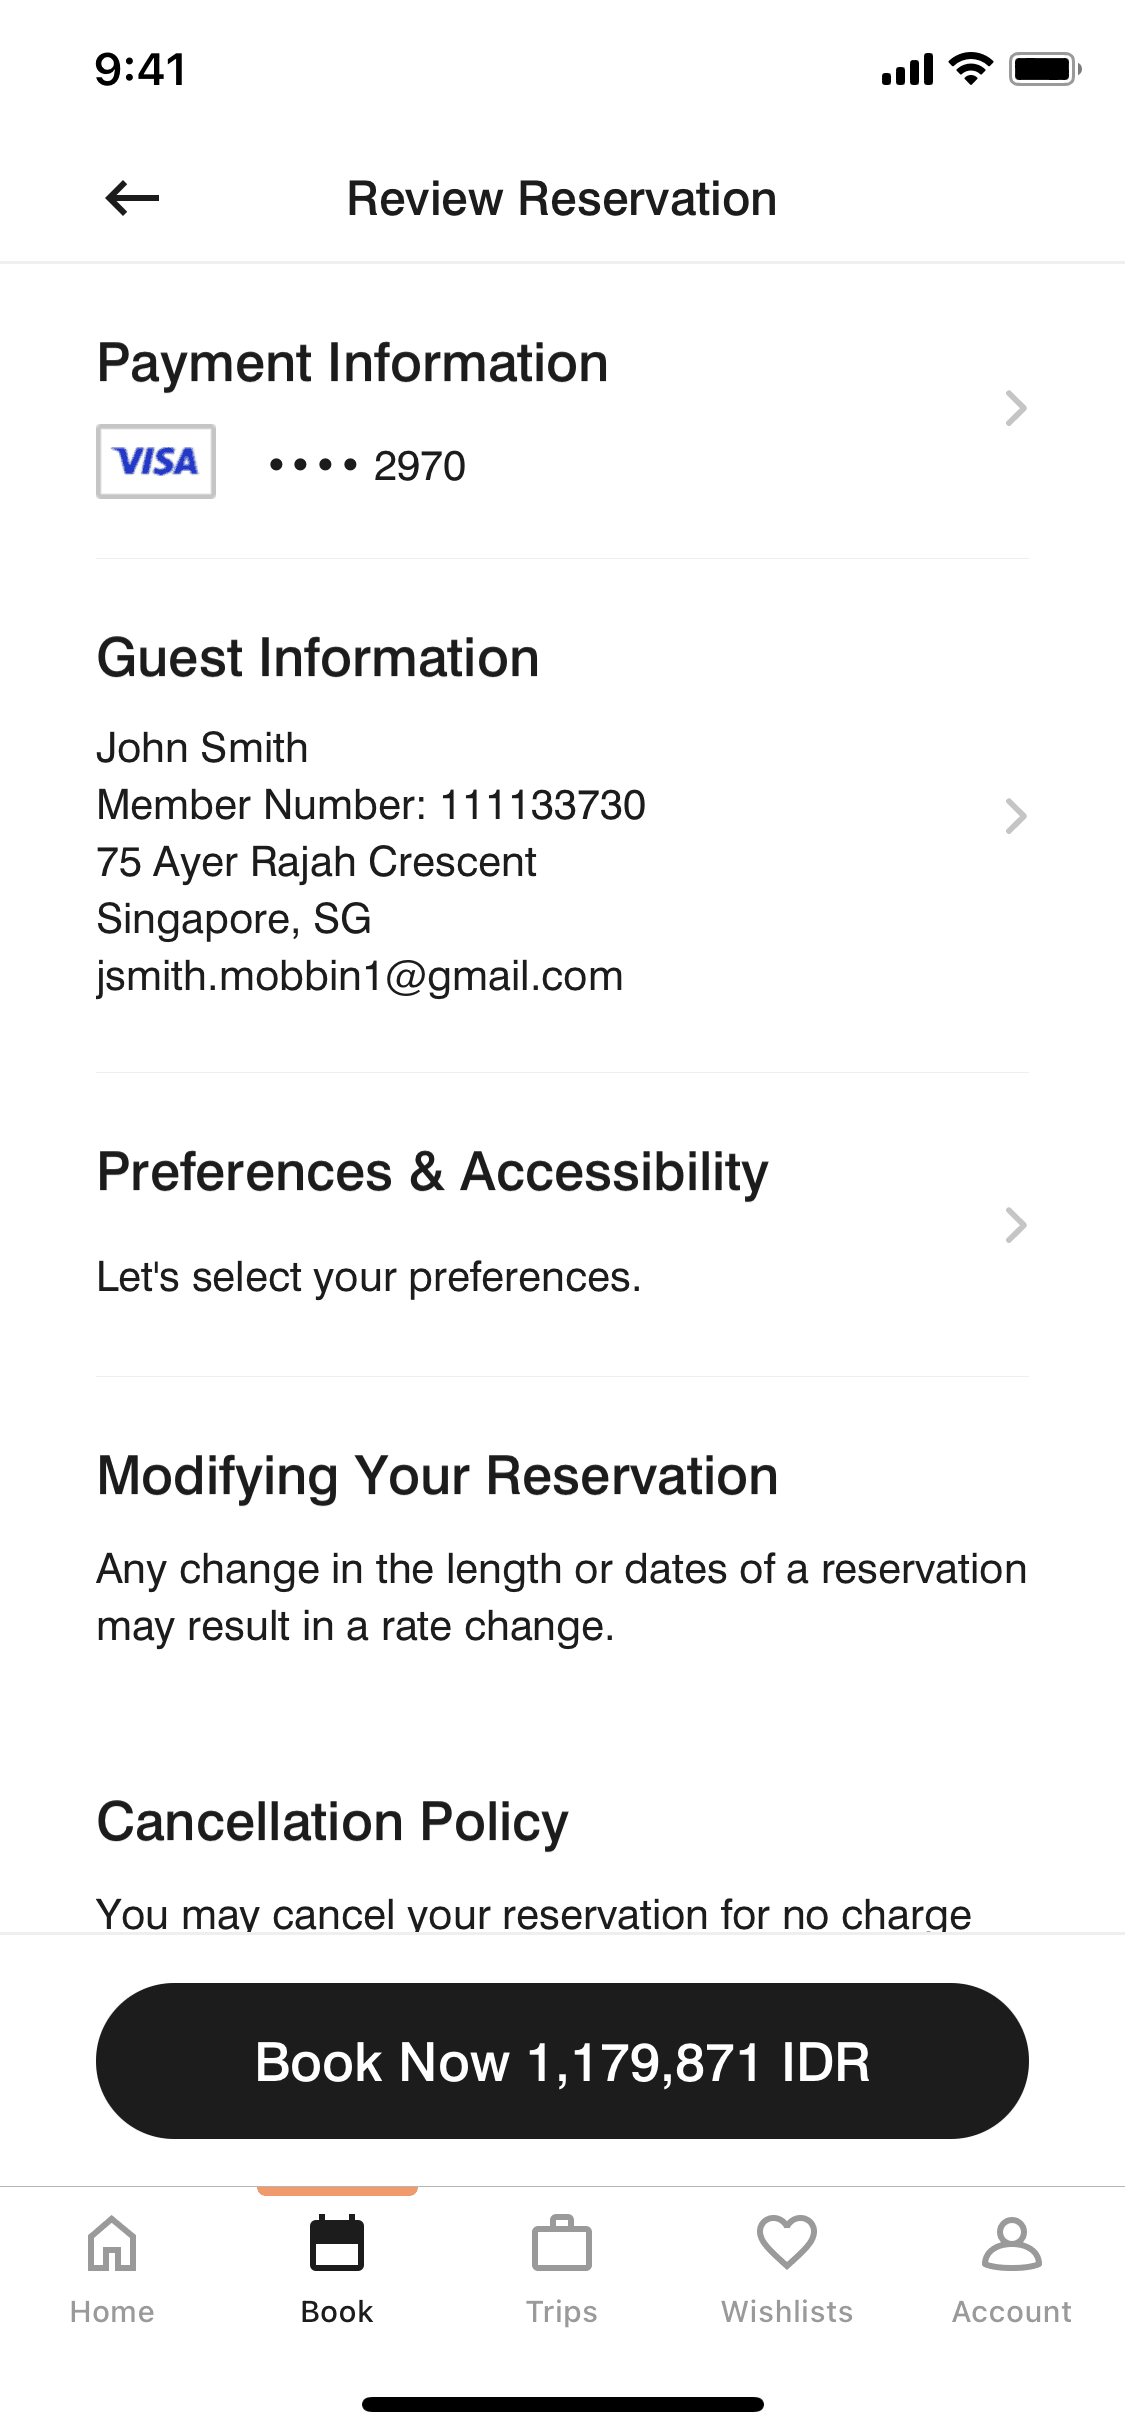This screenshot has height=2436, width=1125.
Task: Switch to the Trips tab label
Action: point(562,2312)
